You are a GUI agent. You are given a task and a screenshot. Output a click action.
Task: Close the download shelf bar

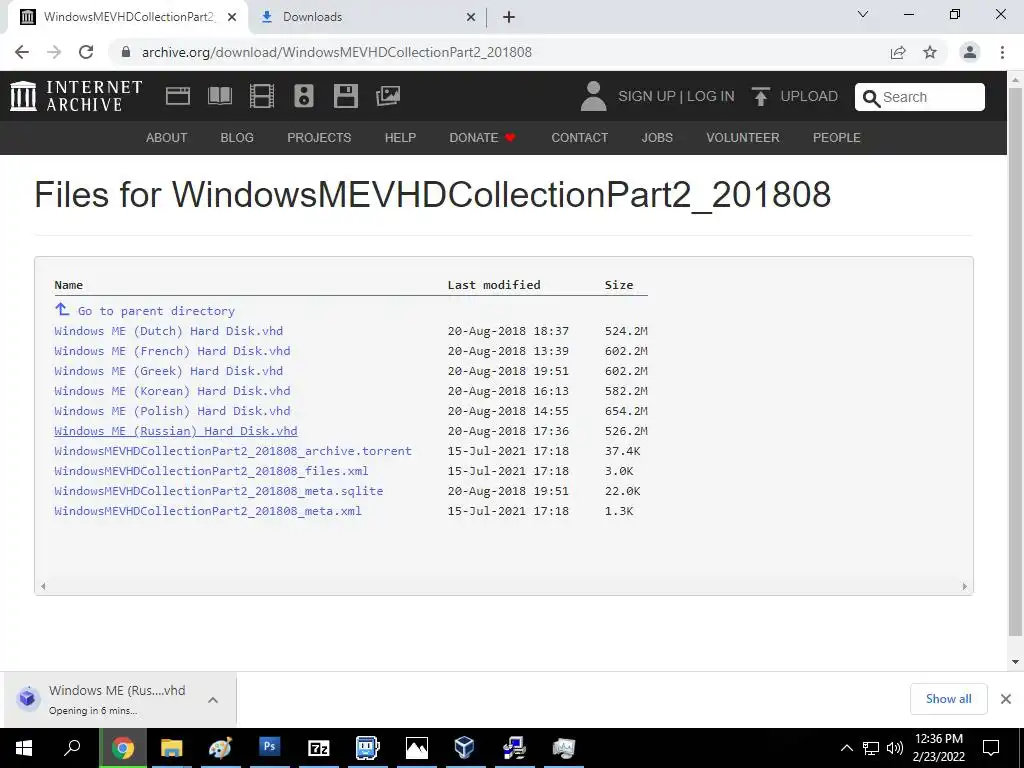pyautogui.click(x=1006, y=699)
